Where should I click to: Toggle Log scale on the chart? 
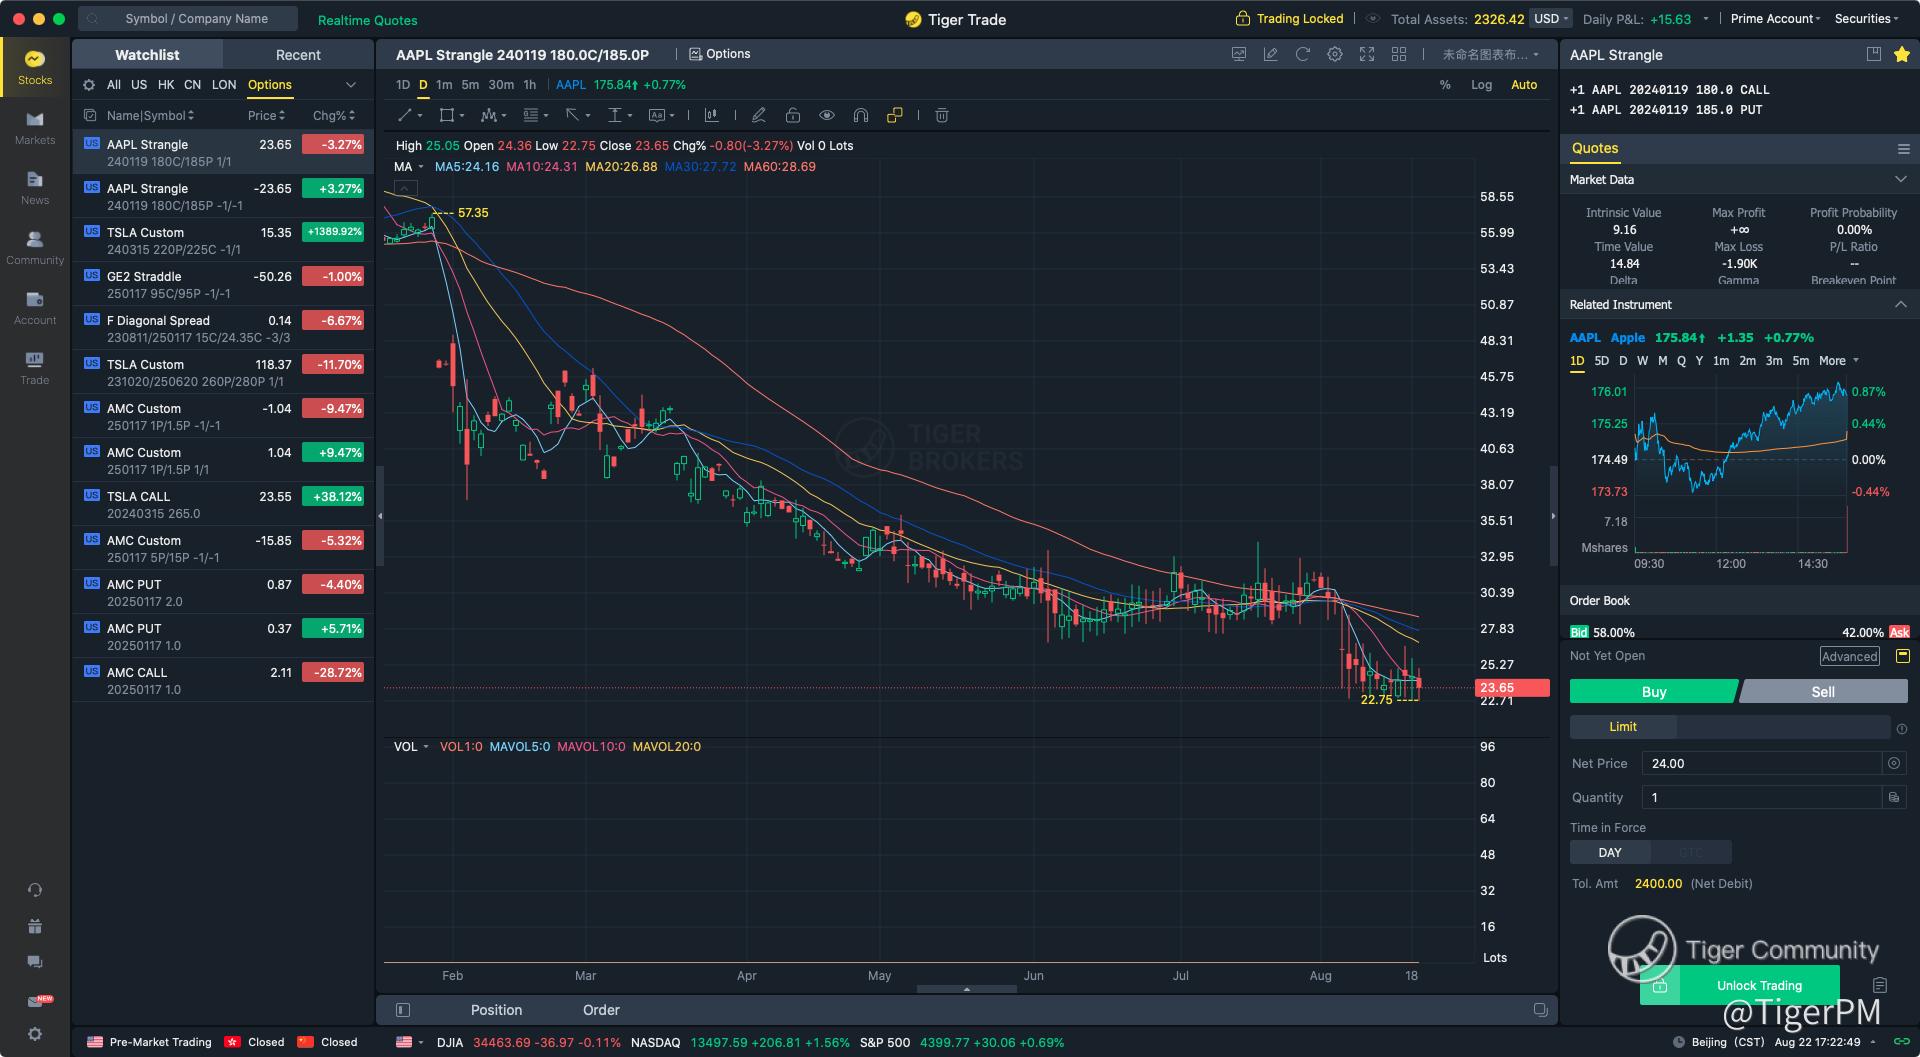[x=1481, y=85]
